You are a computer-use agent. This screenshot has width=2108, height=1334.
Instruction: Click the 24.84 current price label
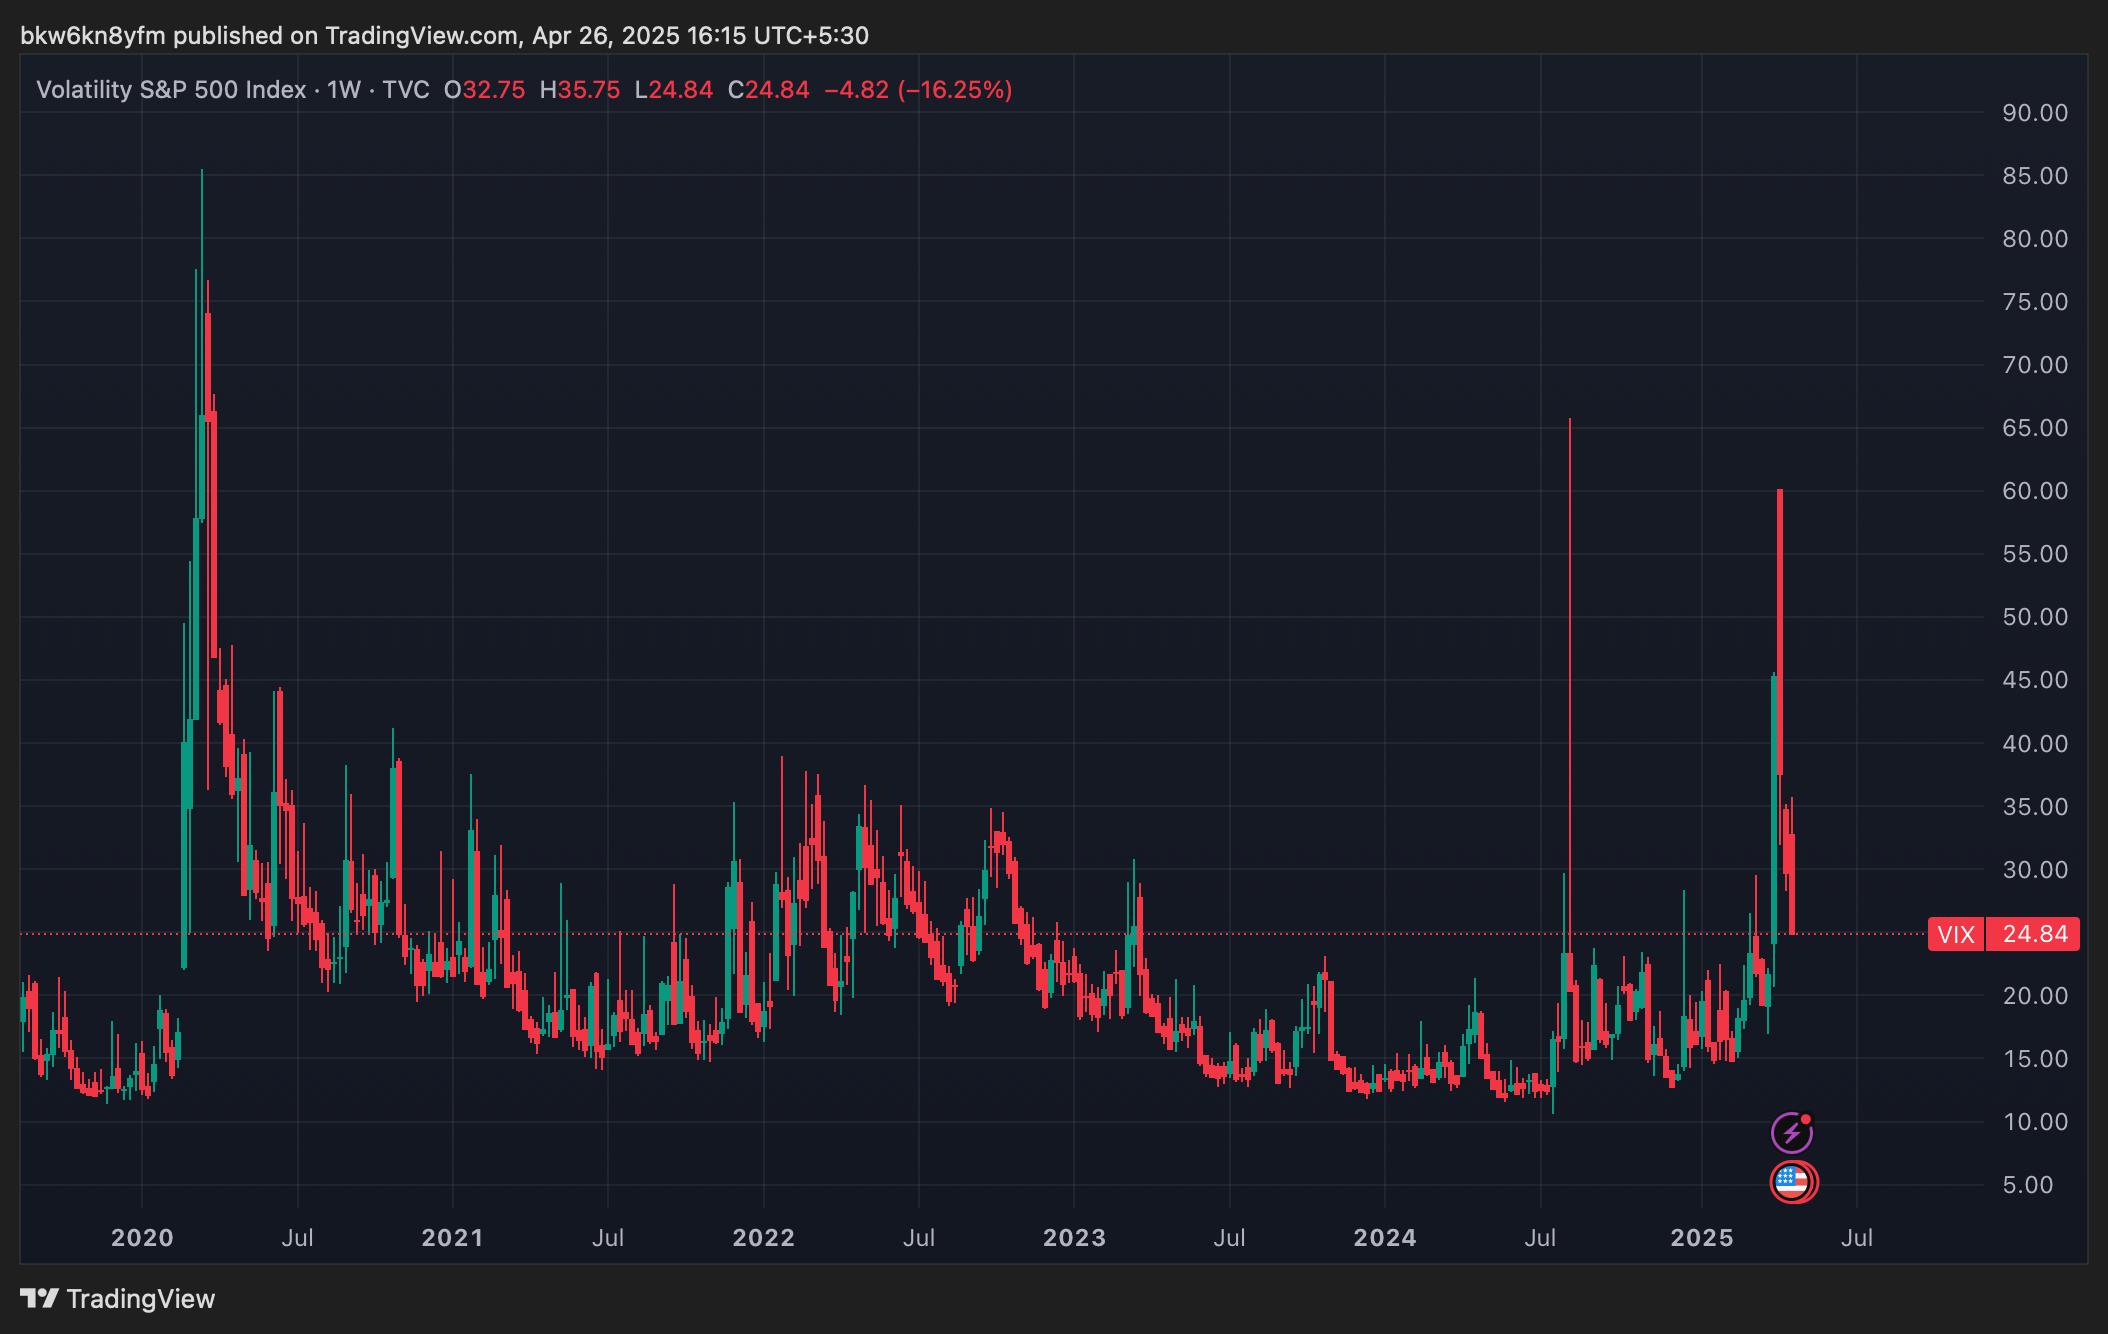2034,934
